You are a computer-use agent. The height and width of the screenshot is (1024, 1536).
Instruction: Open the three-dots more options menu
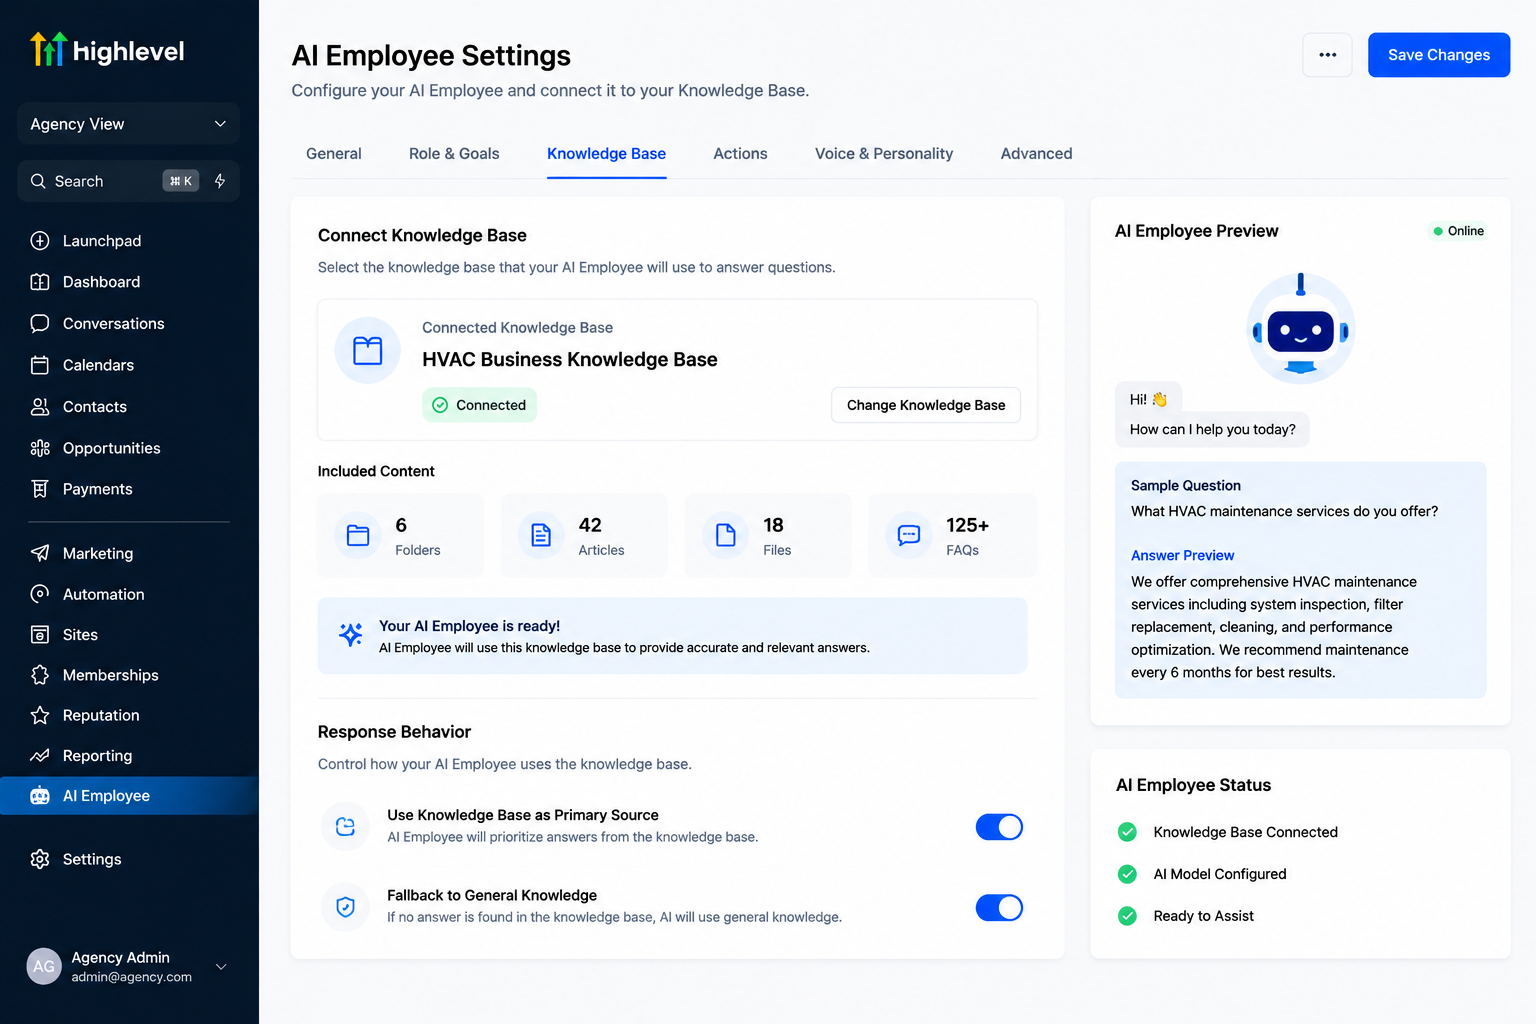[x=1327, y=55]
